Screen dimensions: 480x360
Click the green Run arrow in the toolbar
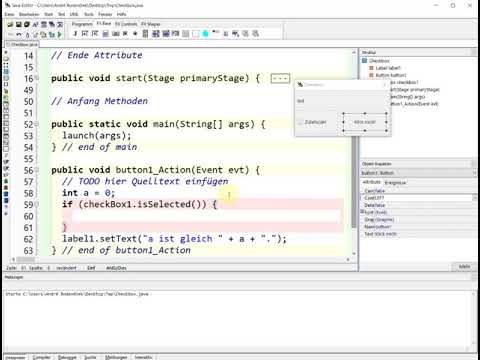coord(60,34)
